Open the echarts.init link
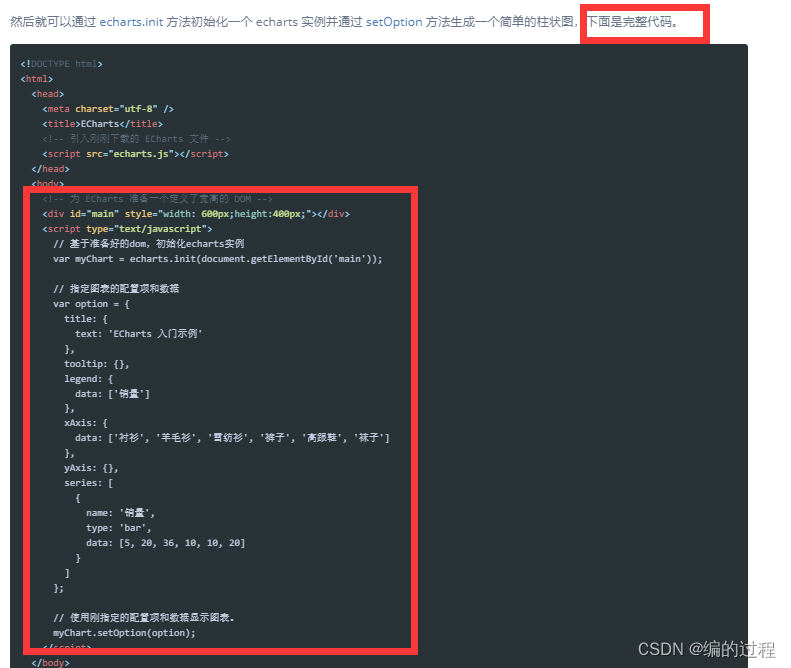 131,22
